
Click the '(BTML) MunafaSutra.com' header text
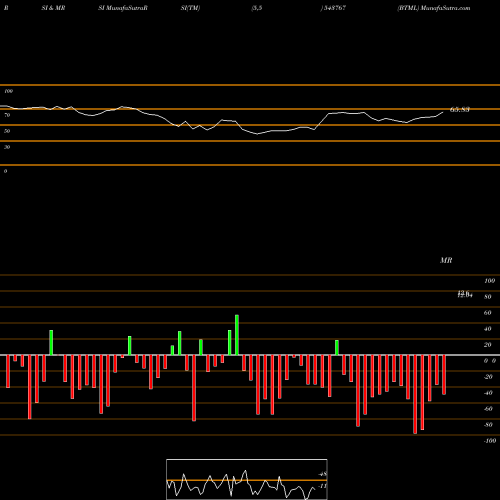434,8
